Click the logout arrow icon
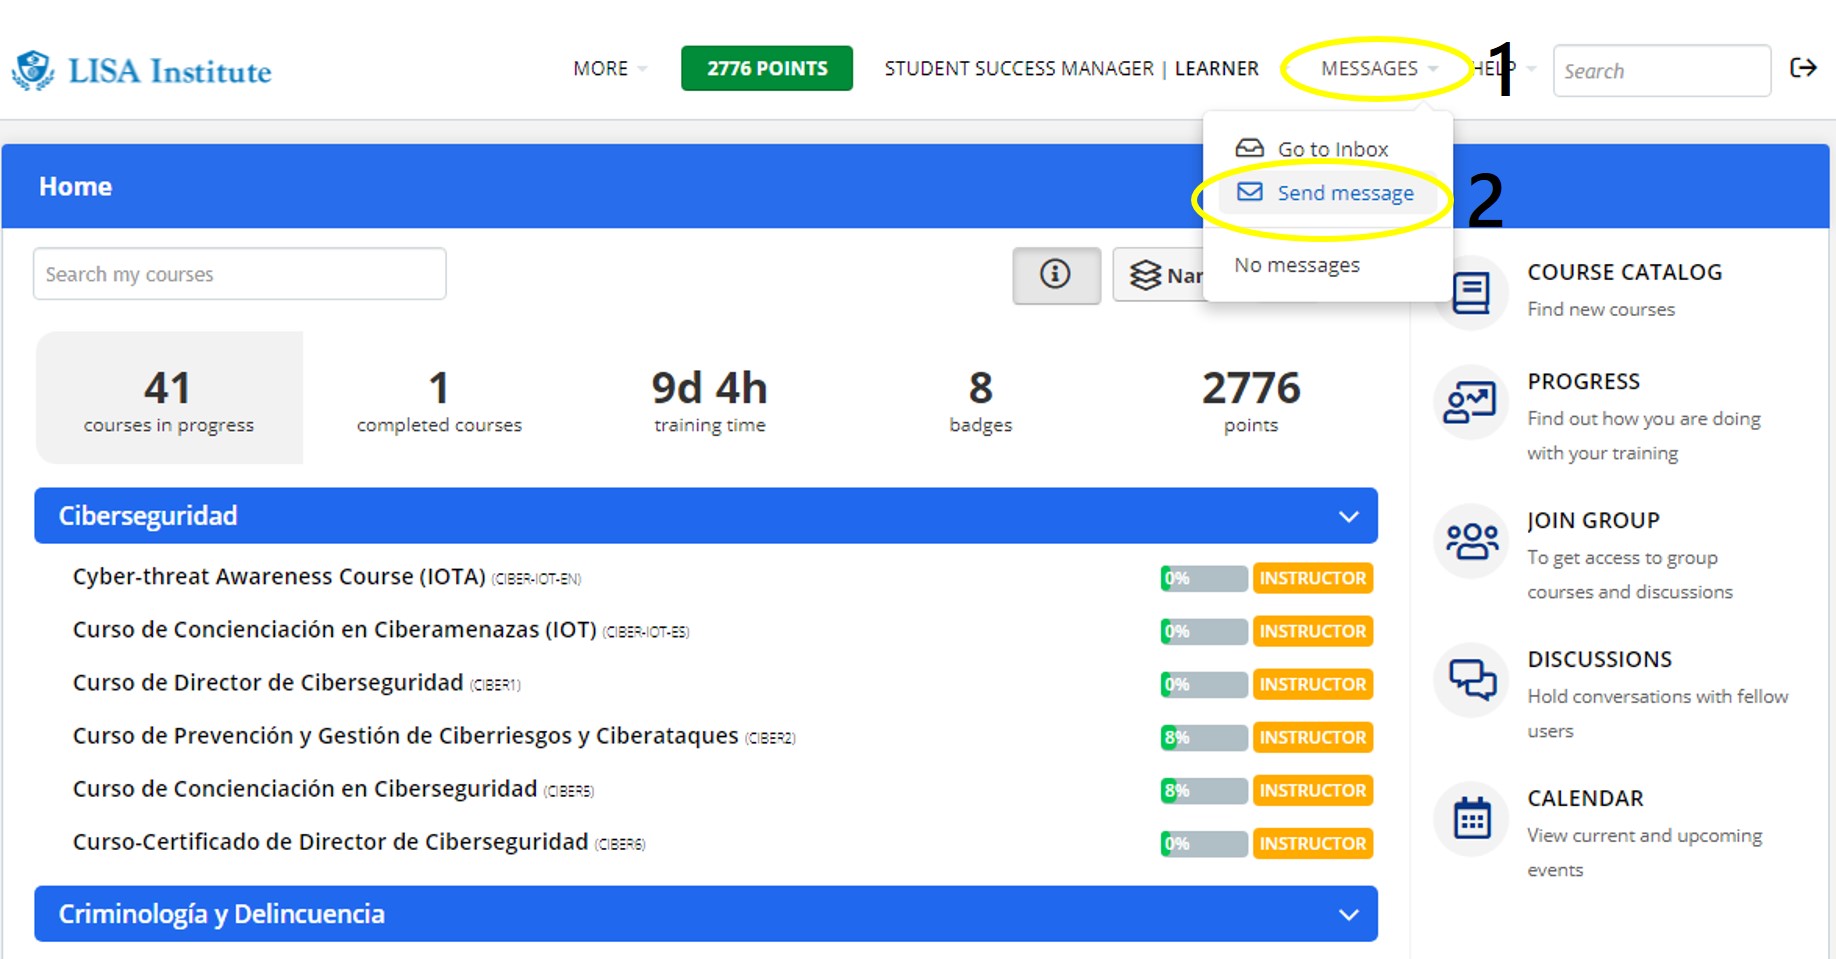The width and height of the screenshot is (1836, 959). [1803, 68]
